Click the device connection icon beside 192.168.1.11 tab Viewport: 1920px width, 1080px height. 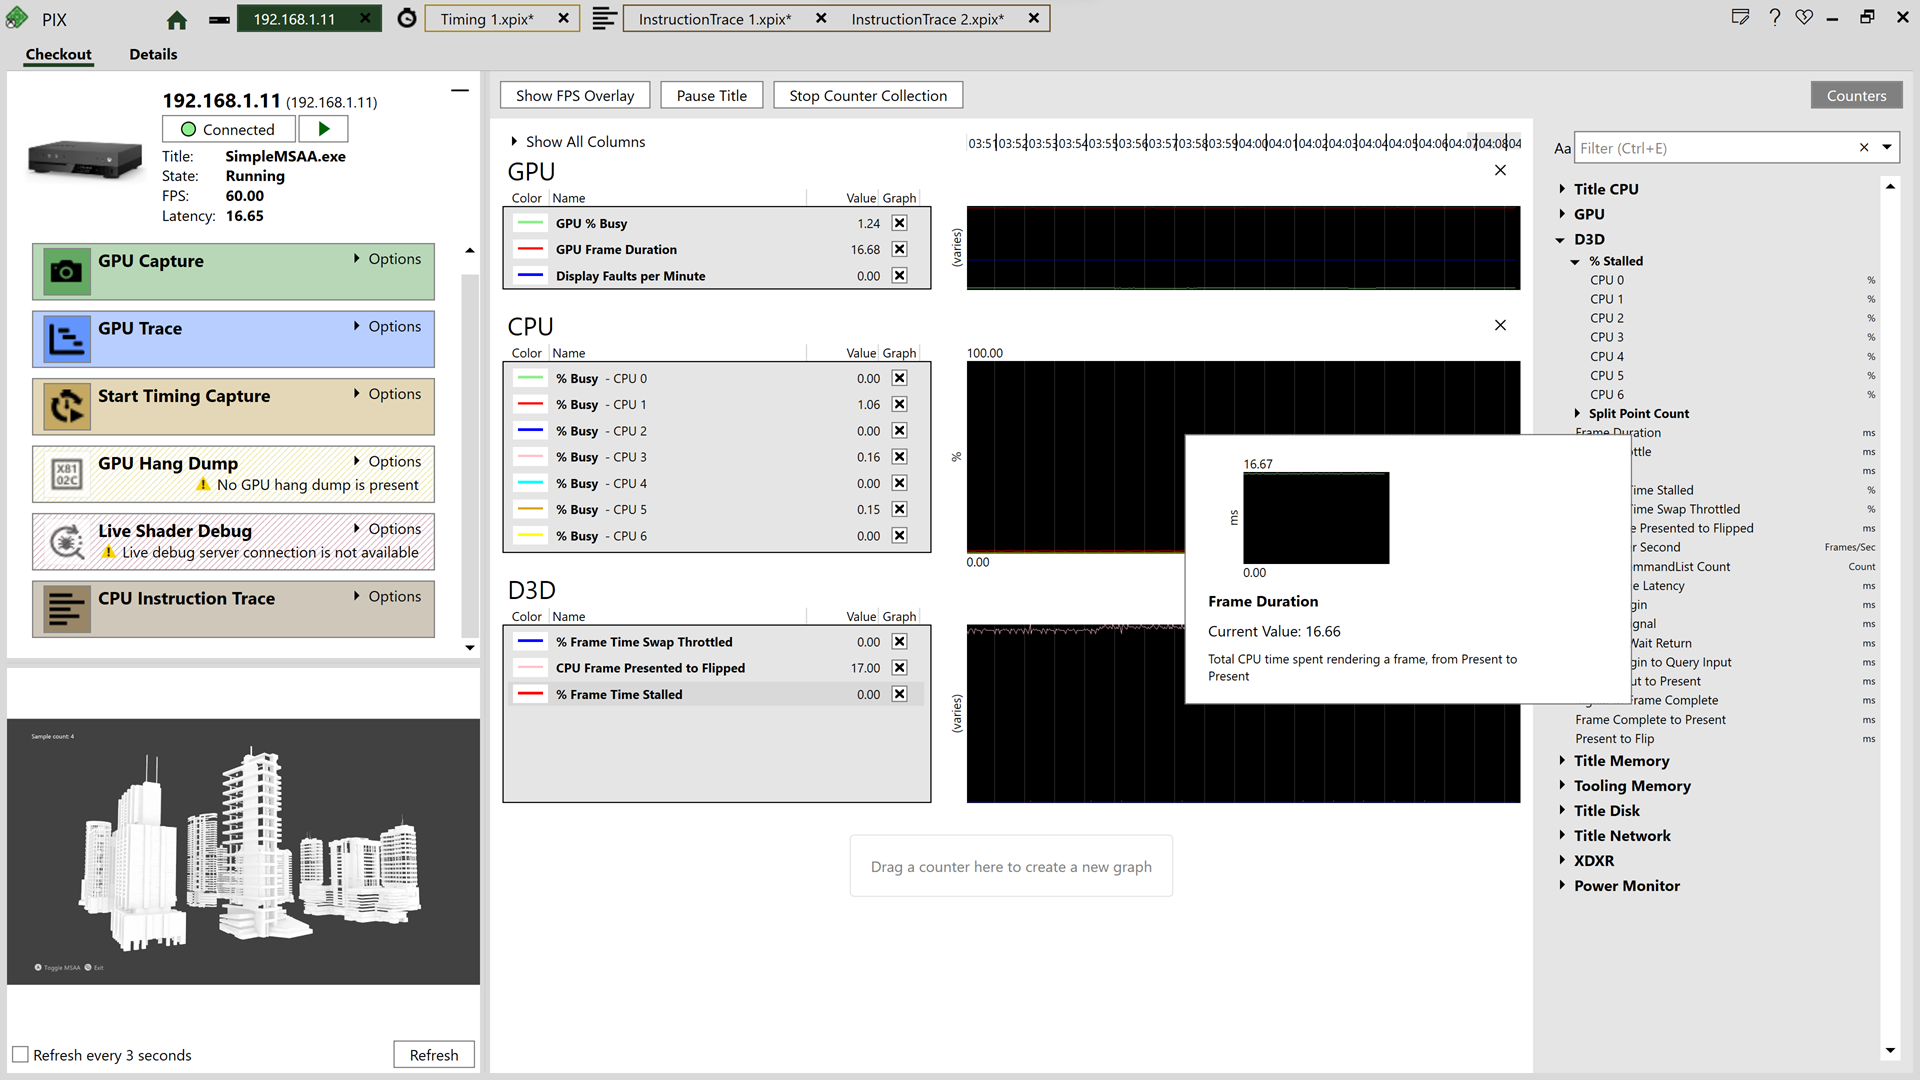pyautogui.click(x=220, y=19)
